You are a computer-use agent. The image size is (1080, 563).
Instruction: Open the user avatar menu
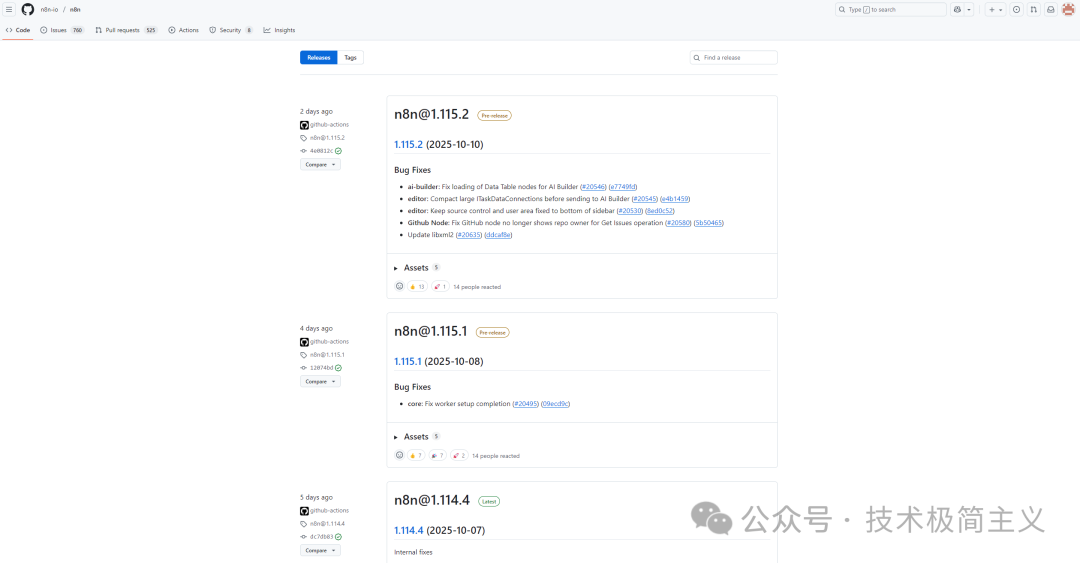click(x=1068, y=10)
